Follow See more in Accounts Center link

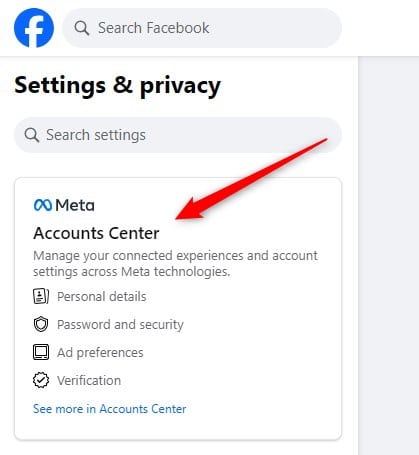pyautogui.click(x=110, y=409)
